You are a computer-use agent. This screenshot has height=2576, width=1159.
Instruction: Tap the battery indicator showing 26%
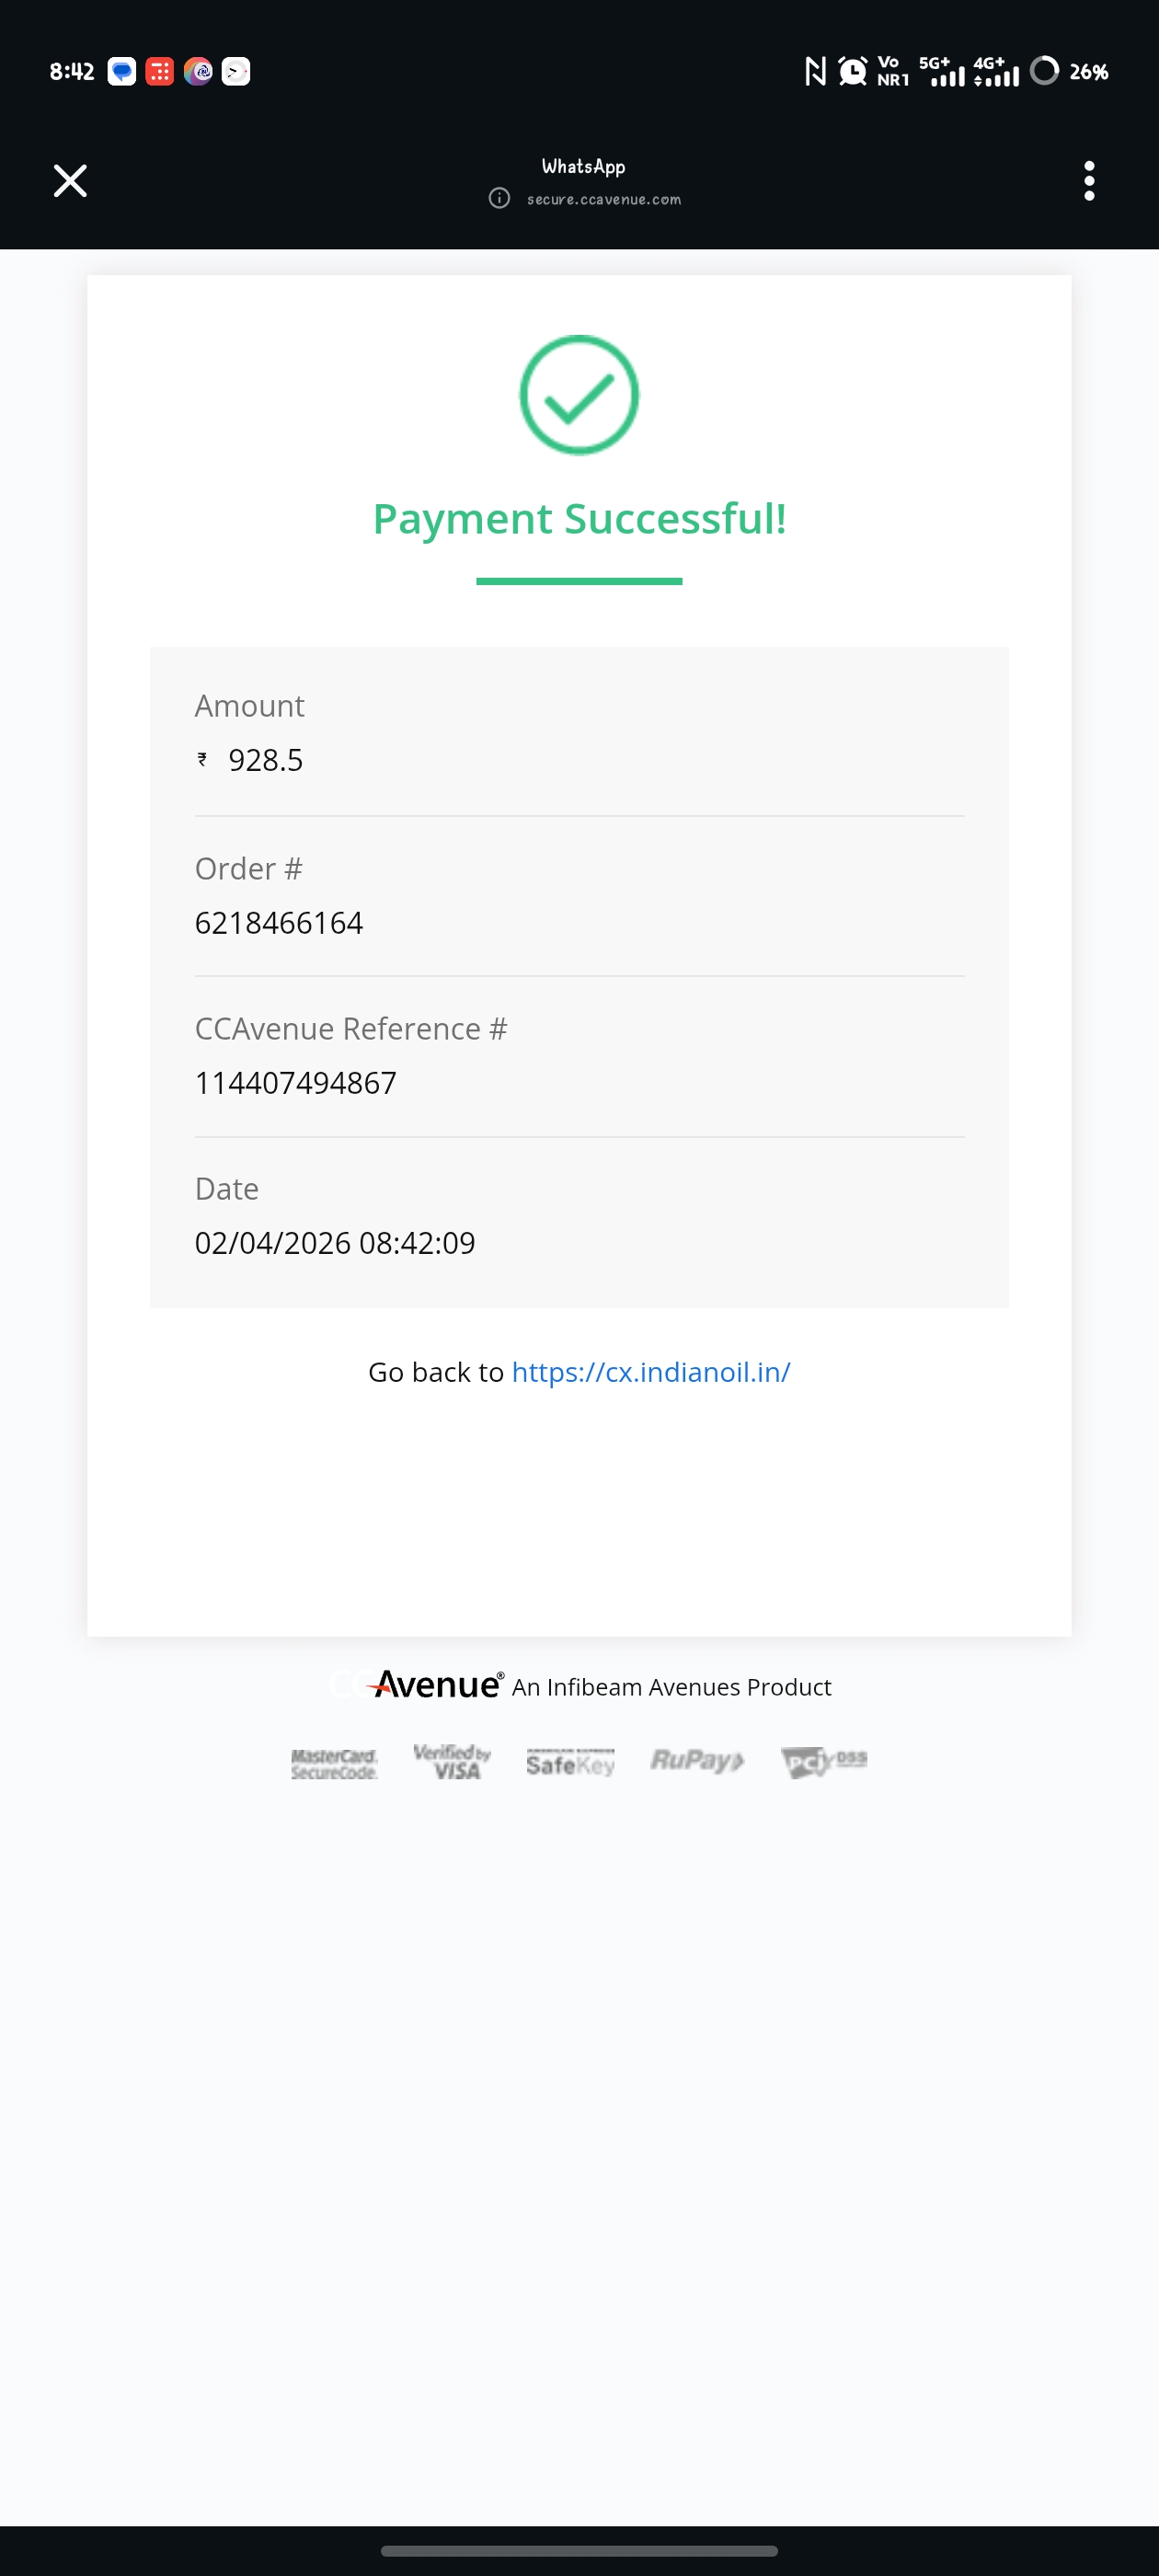[1069, 71]
